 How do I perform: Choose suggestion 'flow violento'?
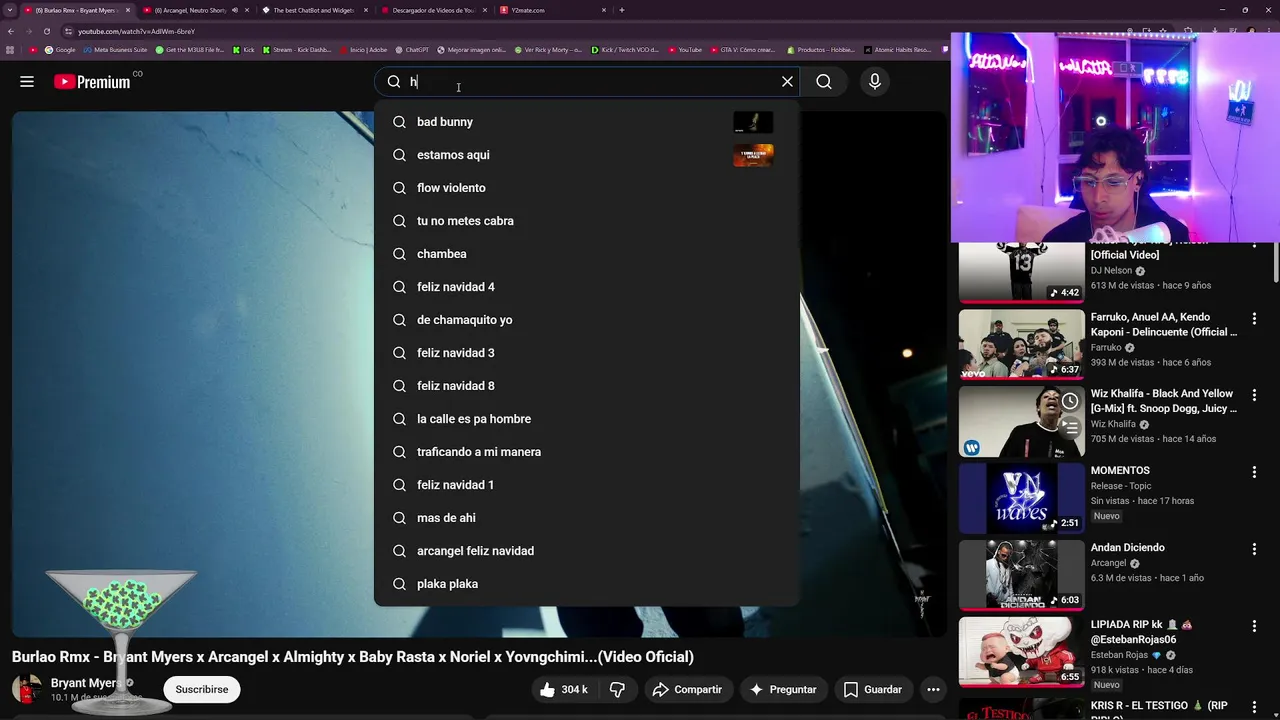click(587, 188)
